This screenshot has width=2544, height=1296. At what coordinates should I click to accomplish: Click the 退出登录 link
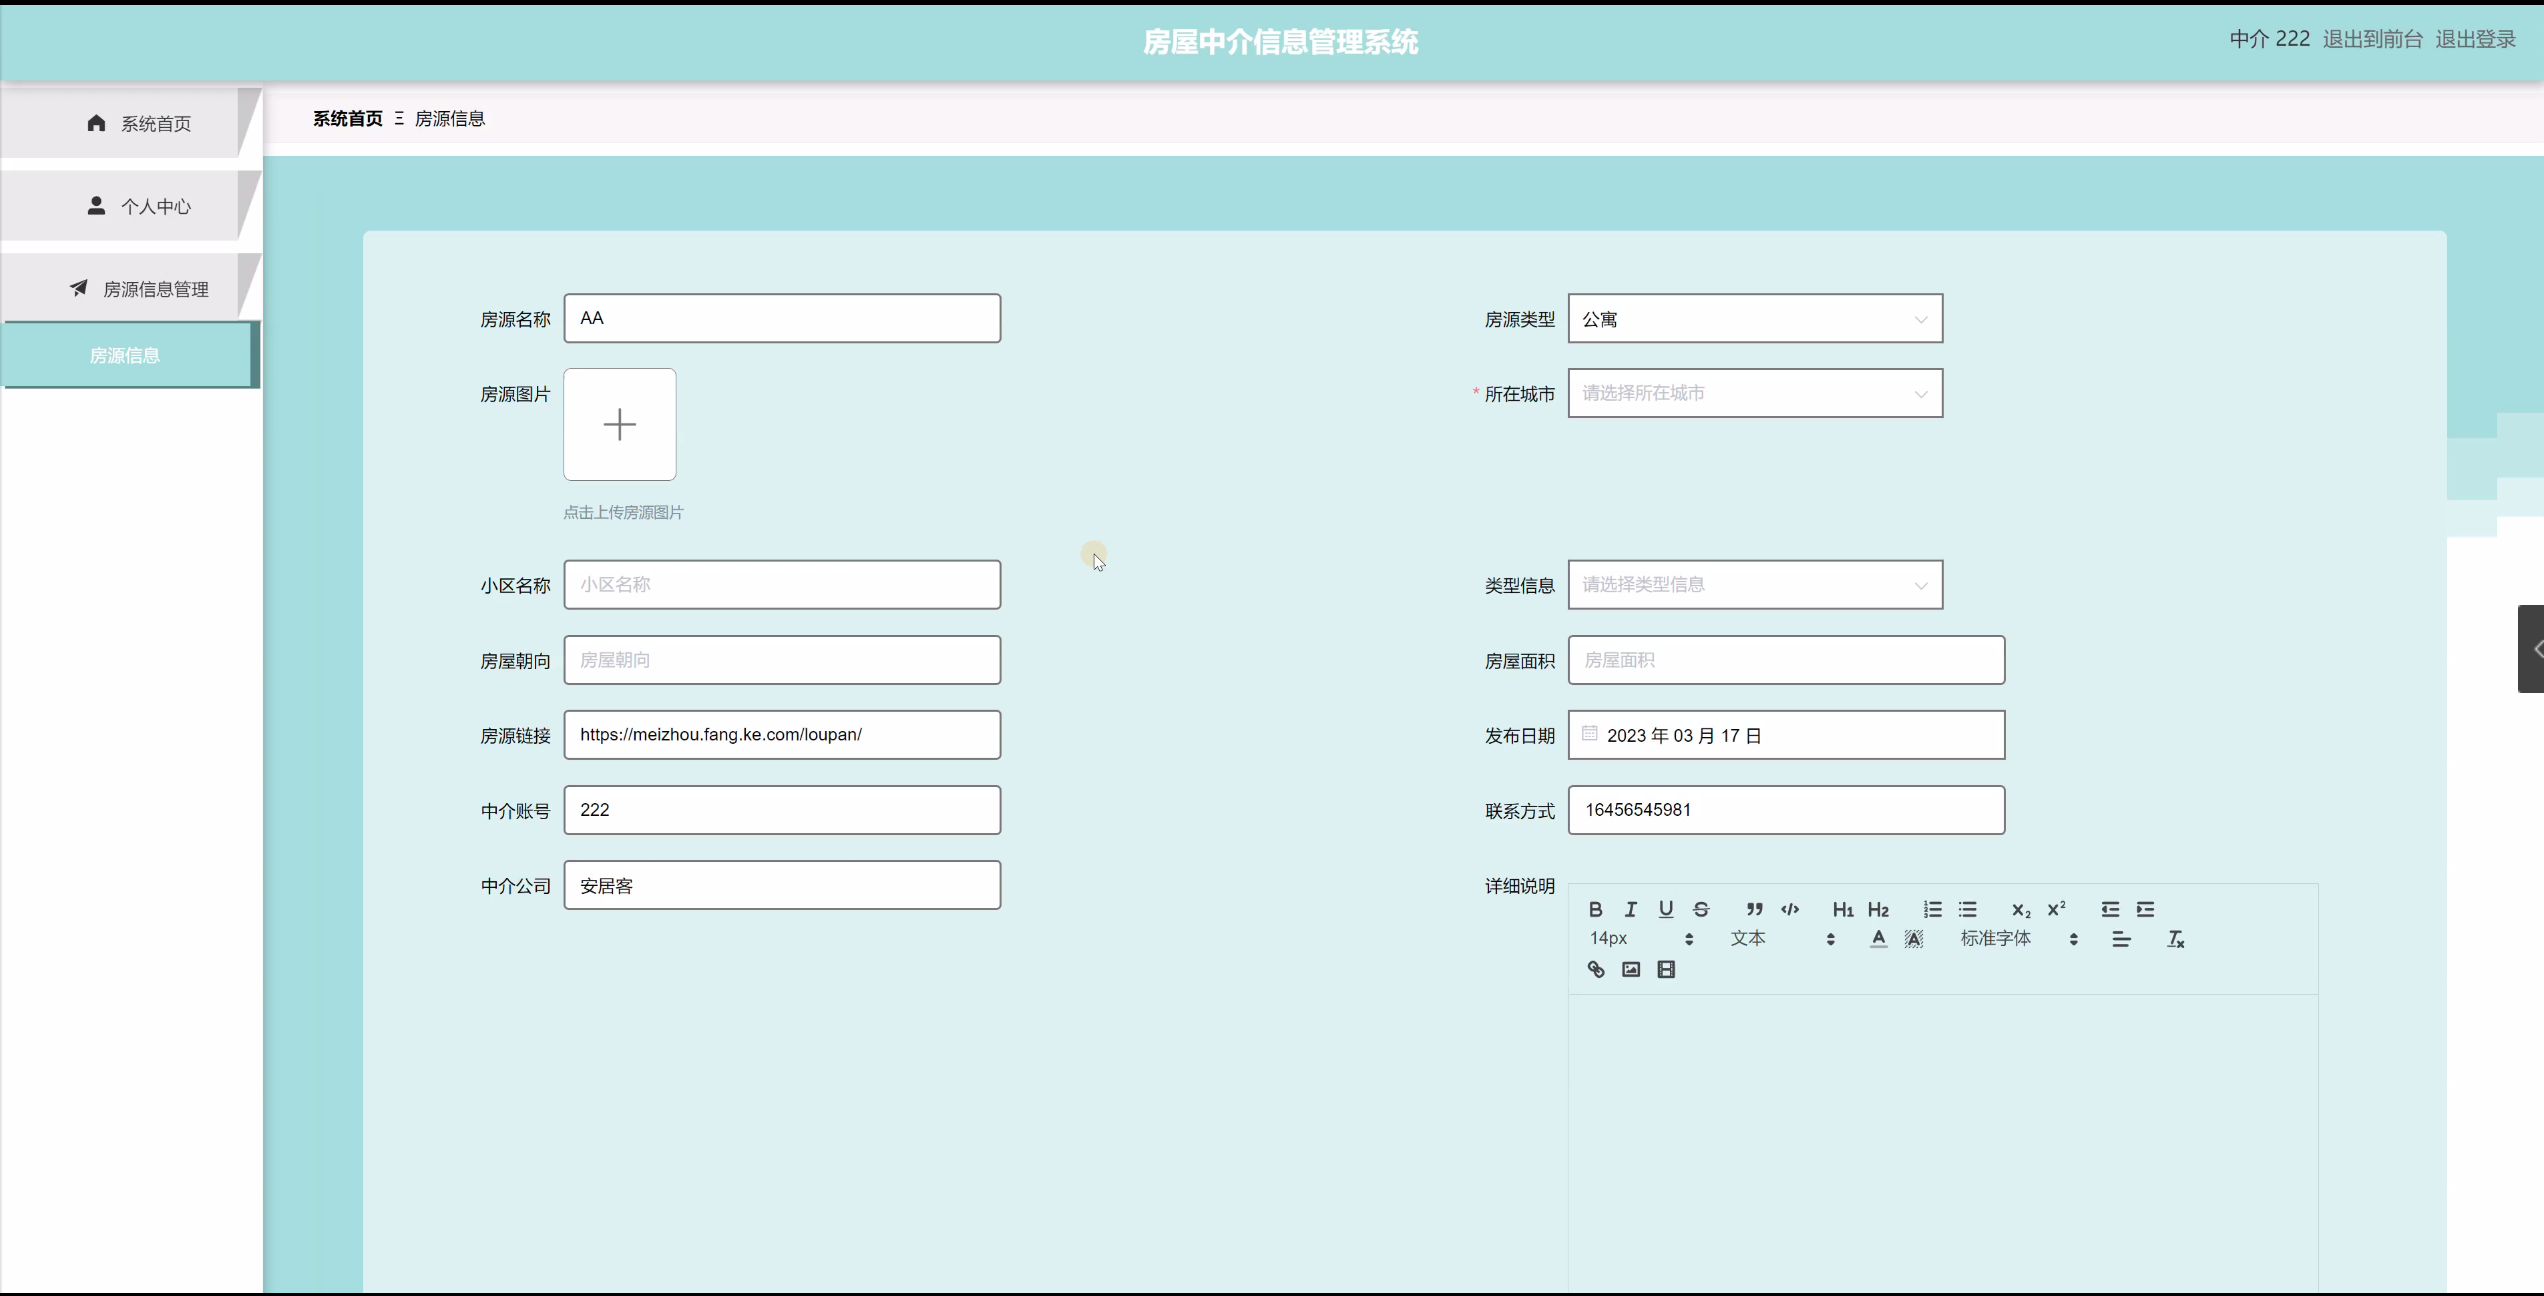point(2474,39)
